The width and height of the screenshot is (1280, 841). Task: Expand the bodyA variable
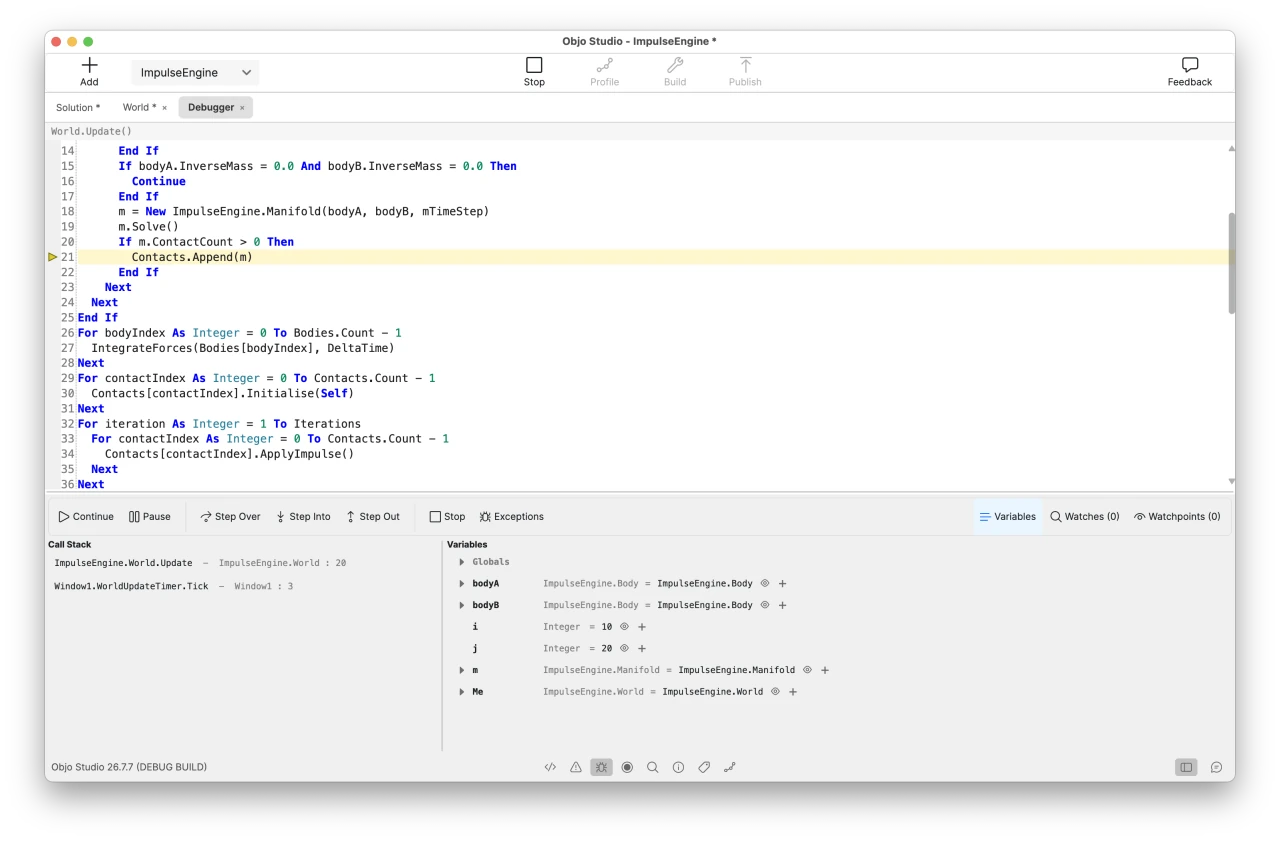click(x=462, y=583)
